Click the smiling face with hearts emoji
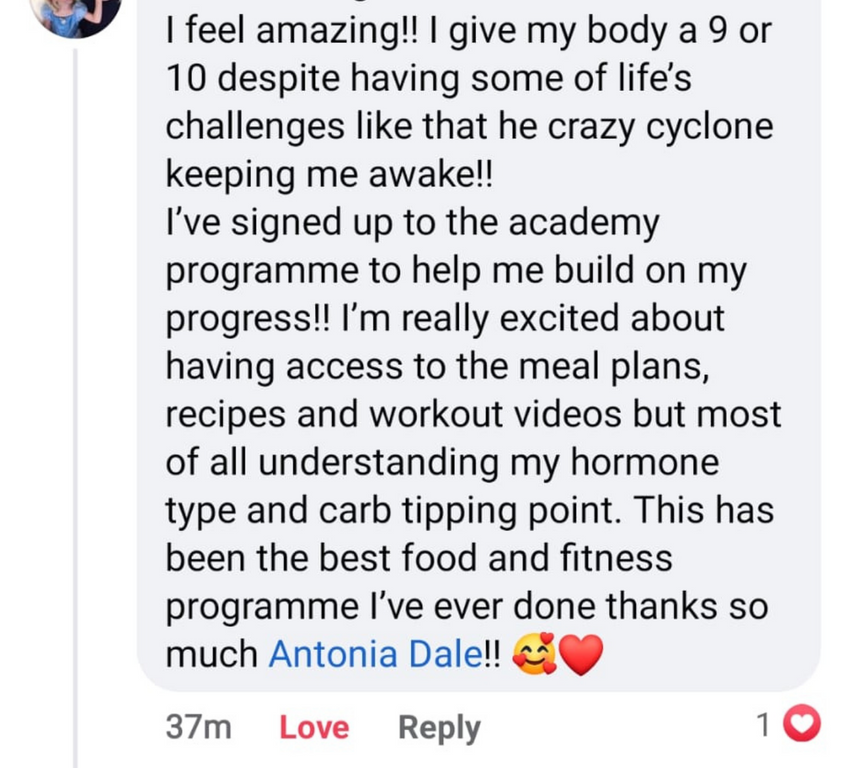This screenshot has width=849, height=768. [534, 654]
